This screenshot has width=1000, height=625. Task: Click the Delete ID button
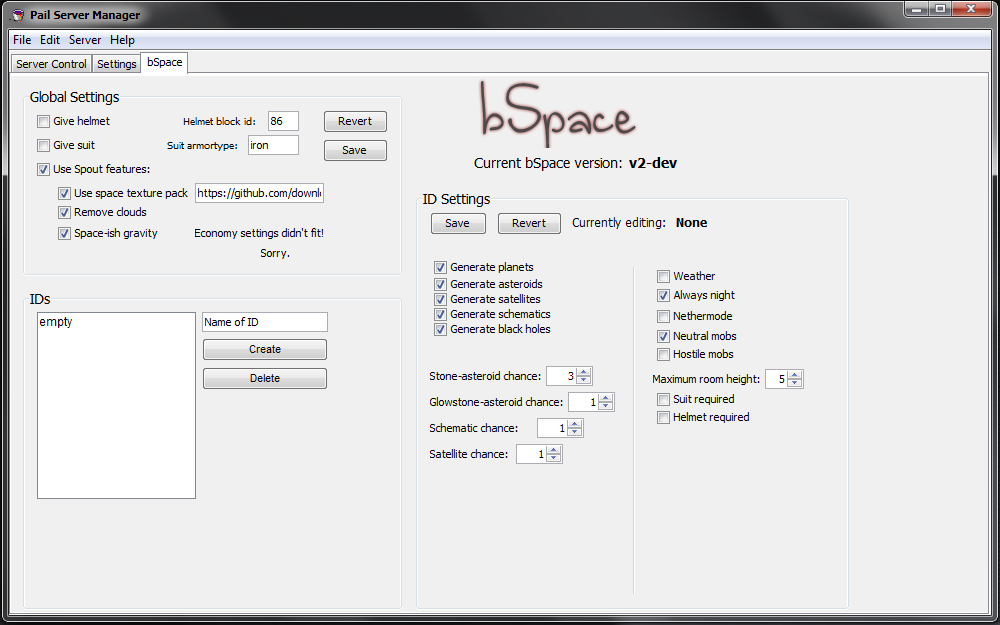point(265,378)
